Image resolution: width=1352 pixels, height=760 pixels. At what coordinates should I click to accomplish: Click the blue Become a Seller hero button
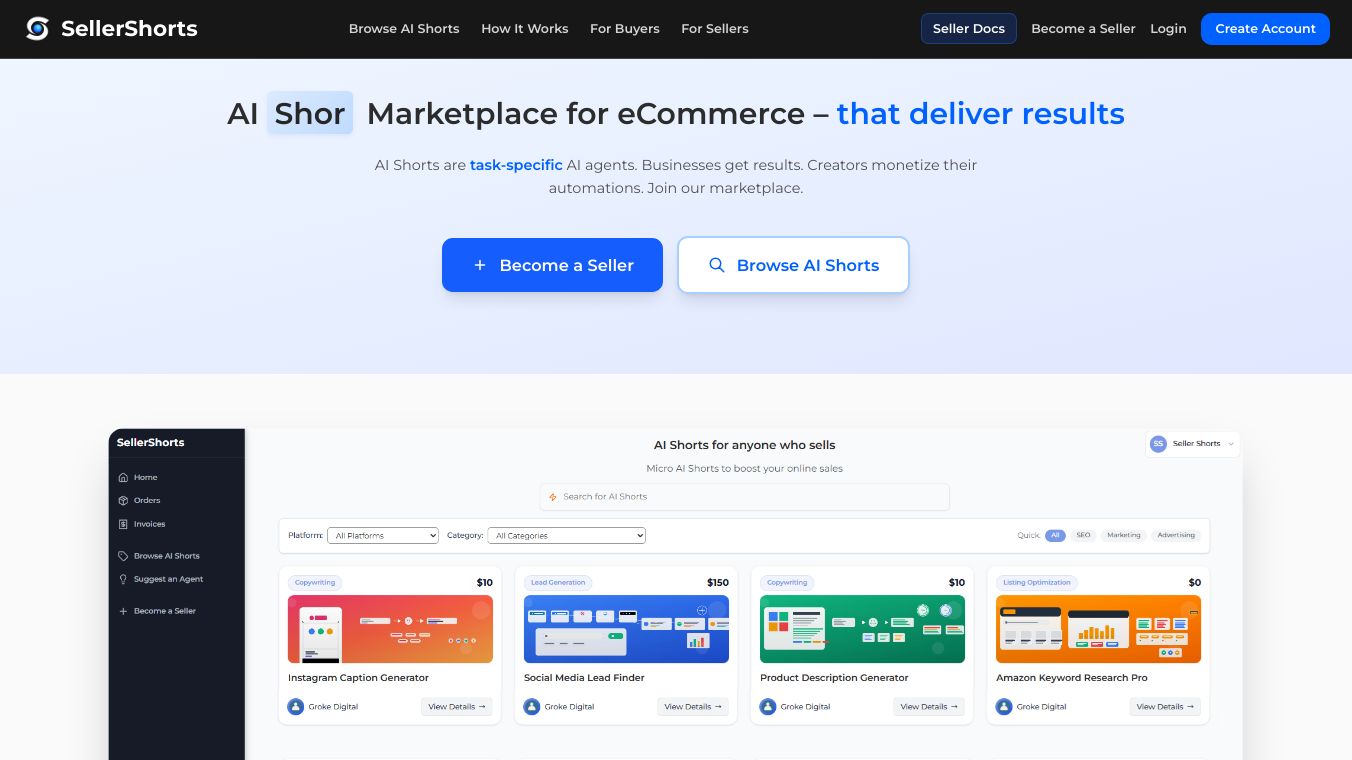click(x=553, y=265)
